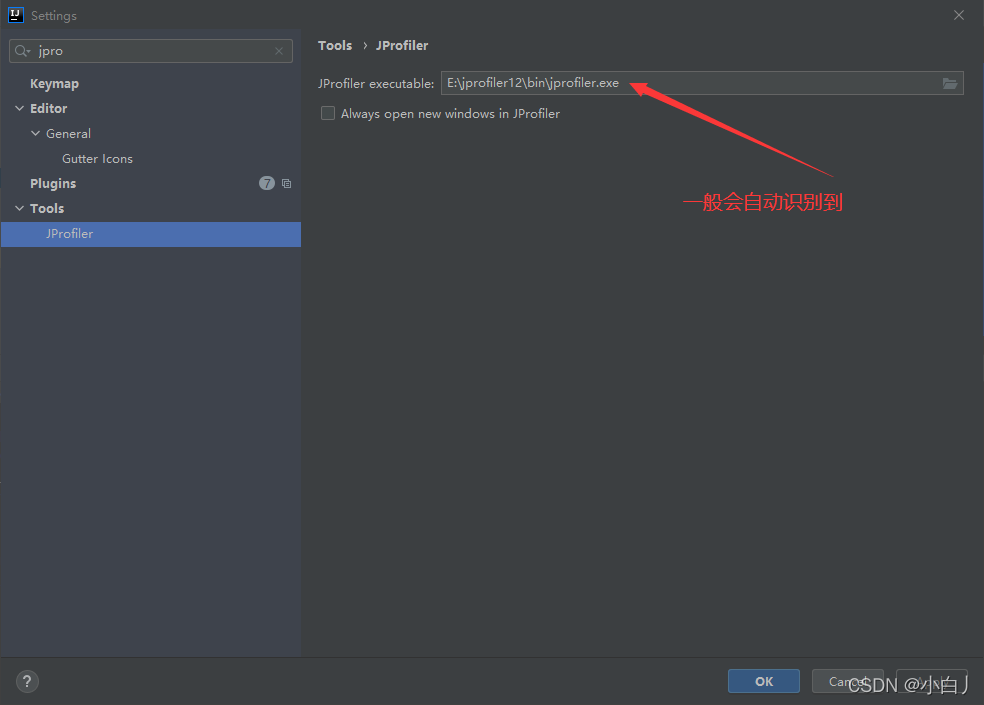
Task: Click the JProfiler executable path field
Action: pyautogui.click(x=702, y=83)
